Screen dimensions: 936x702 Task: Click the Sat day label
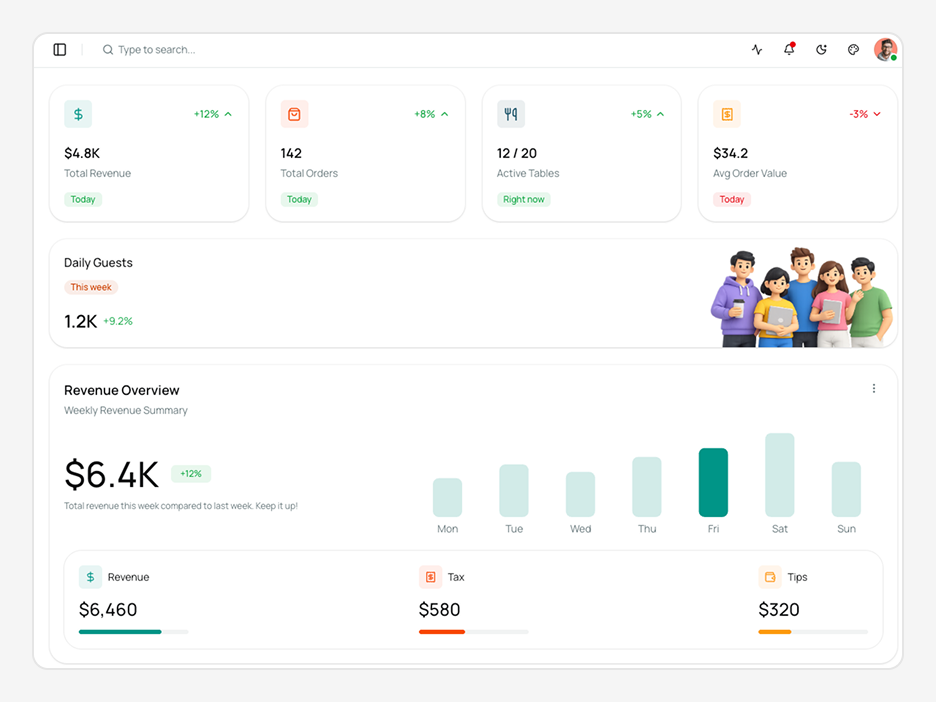click(x=780, y=529)
